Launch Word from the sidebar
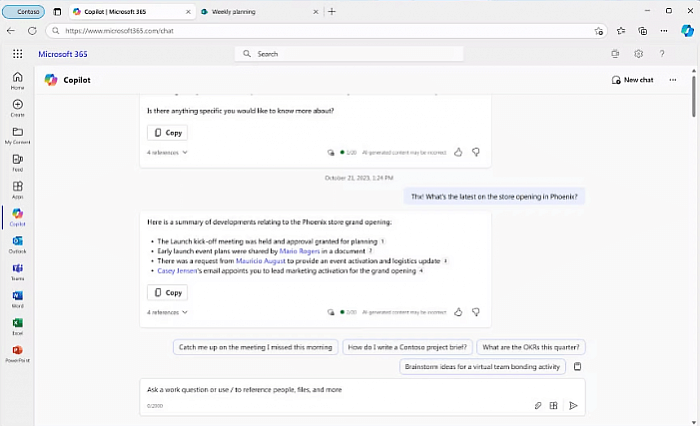 tap(17, 299)
